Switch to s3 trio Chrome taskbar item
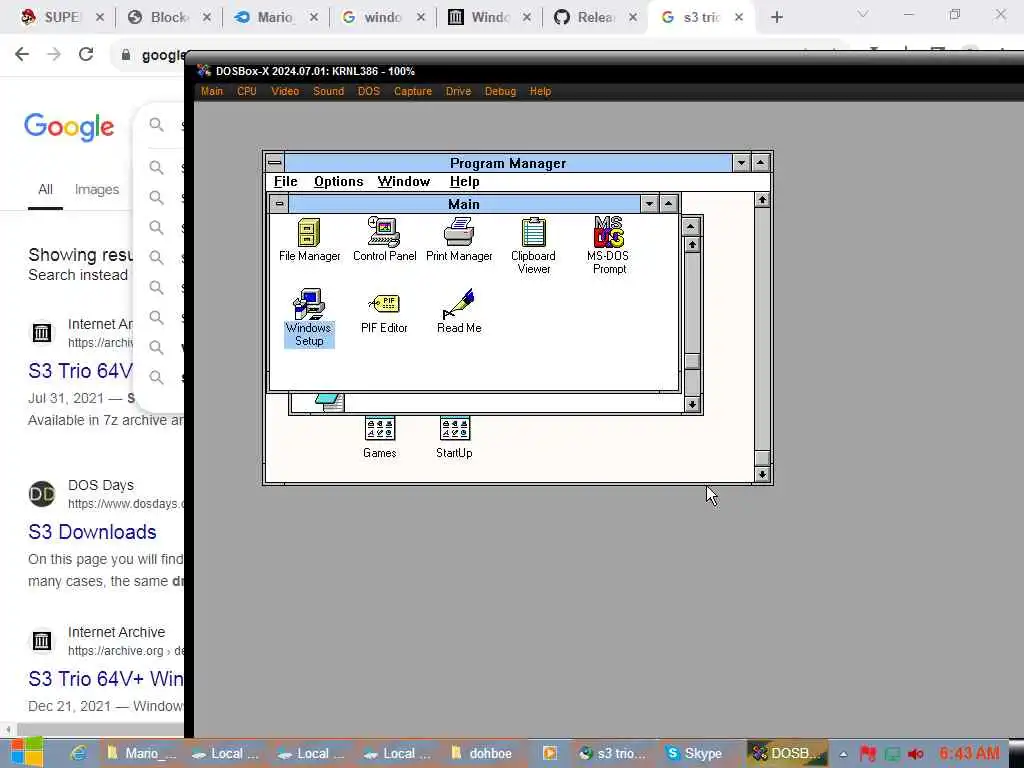 613,753
